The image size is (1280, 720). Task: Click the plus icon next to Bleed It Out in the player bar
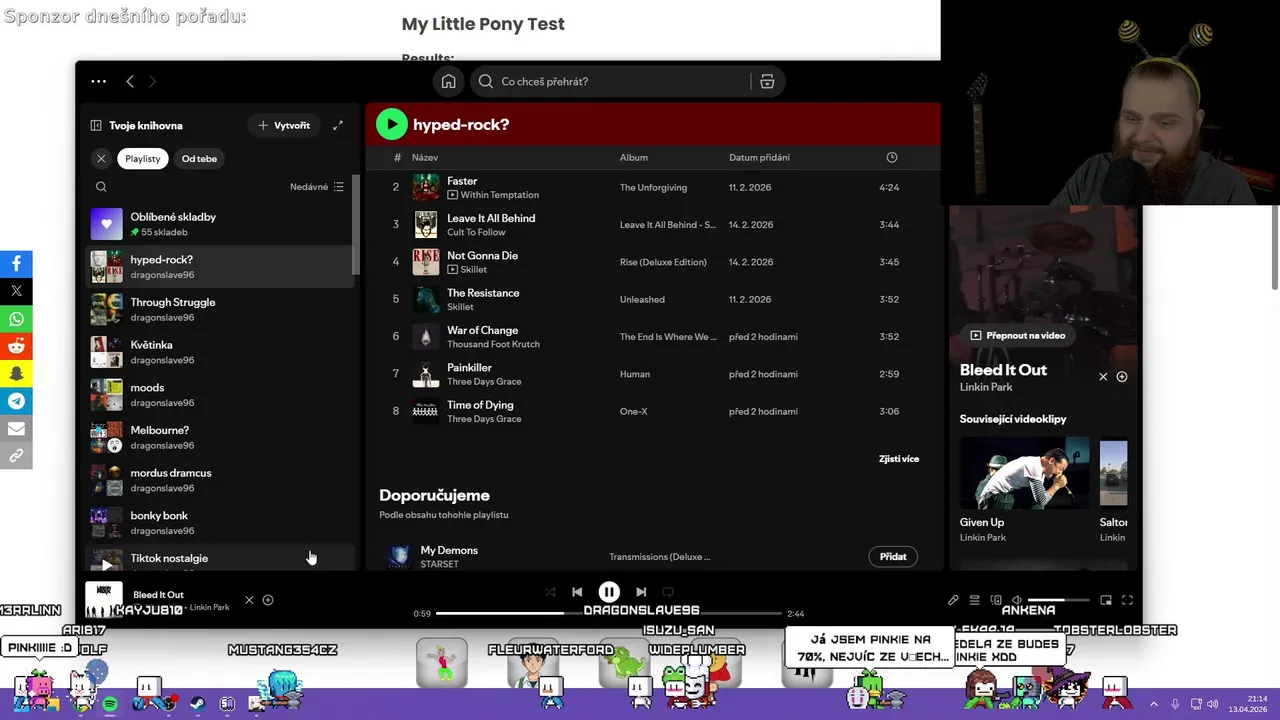tap(268, 600)
